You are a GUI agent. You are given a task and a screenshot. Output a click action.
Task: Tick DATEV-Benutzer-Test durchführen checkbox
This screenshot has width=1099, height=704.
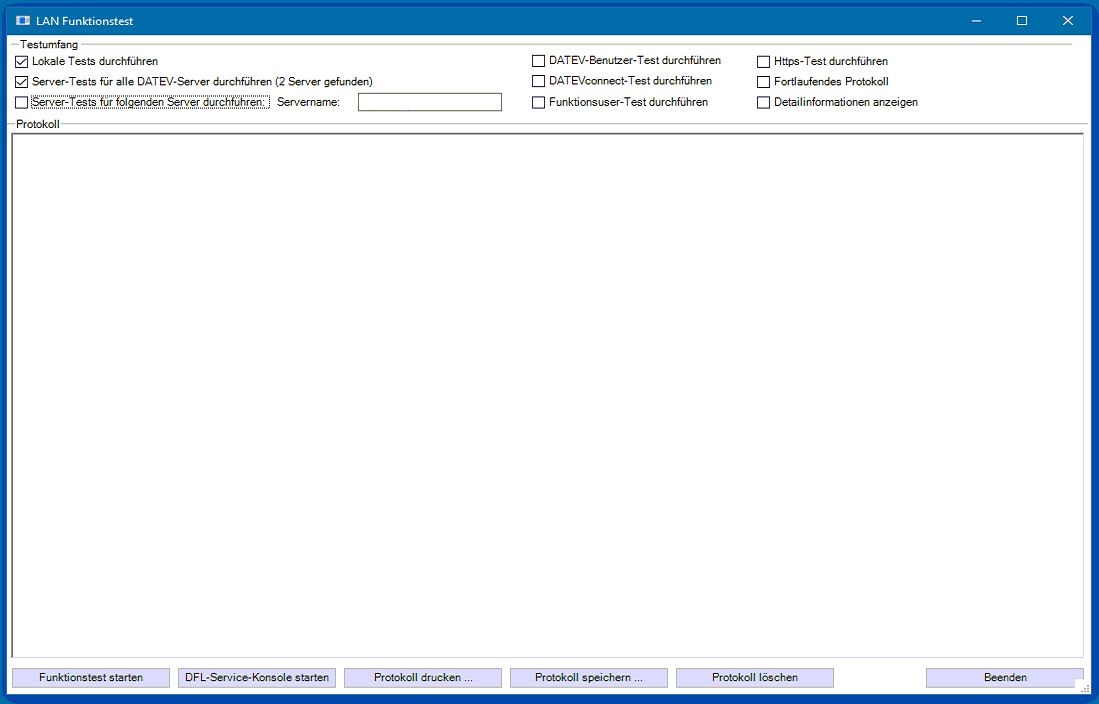pyautogui.click(x=539, y=61)
